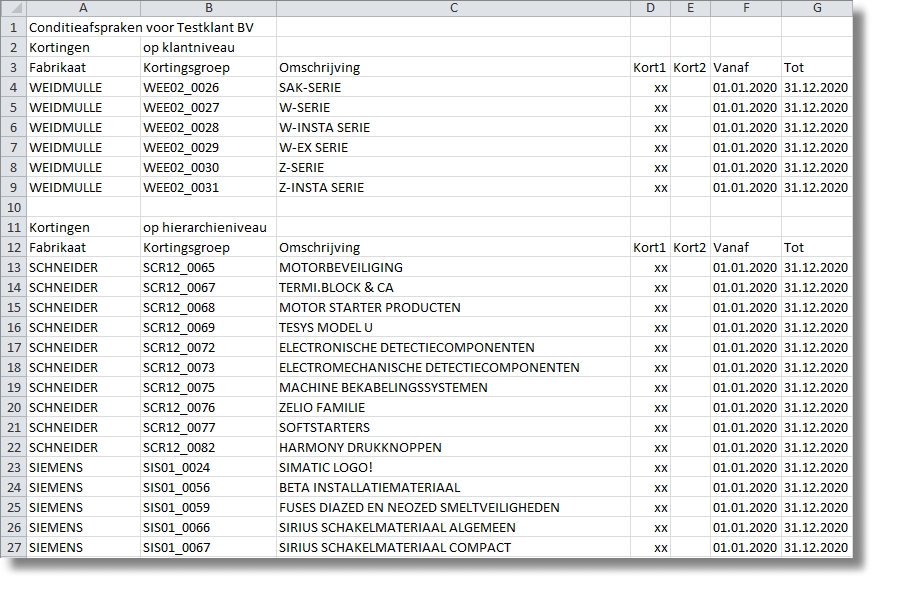Select column A header
The width and height of the screenshot is (900, 600).
click(83, 8)
